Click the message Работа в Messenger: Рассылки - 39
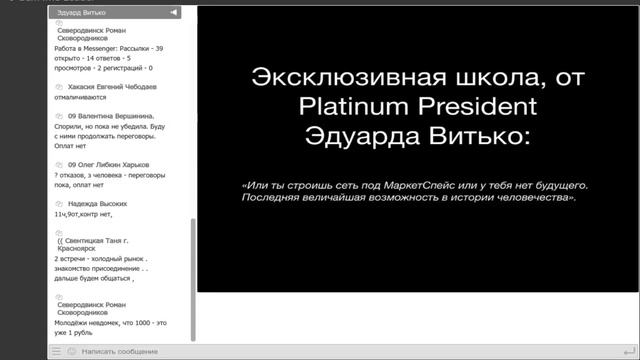Viewport: 640px width, 360px height. pos(109,58)
